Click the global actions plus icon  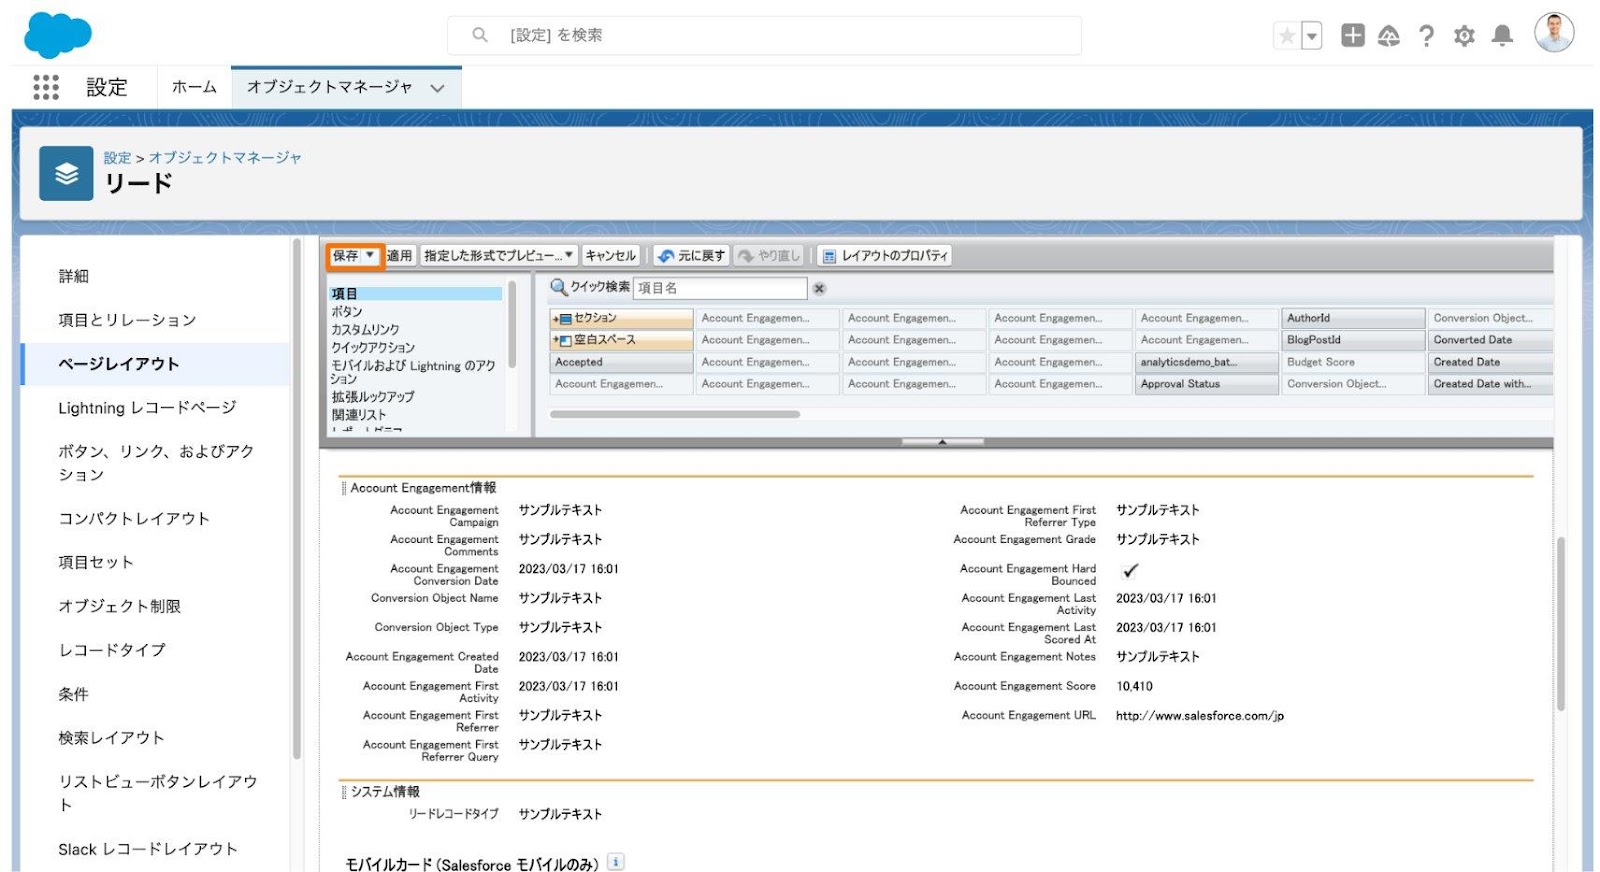coord(1352,36)
